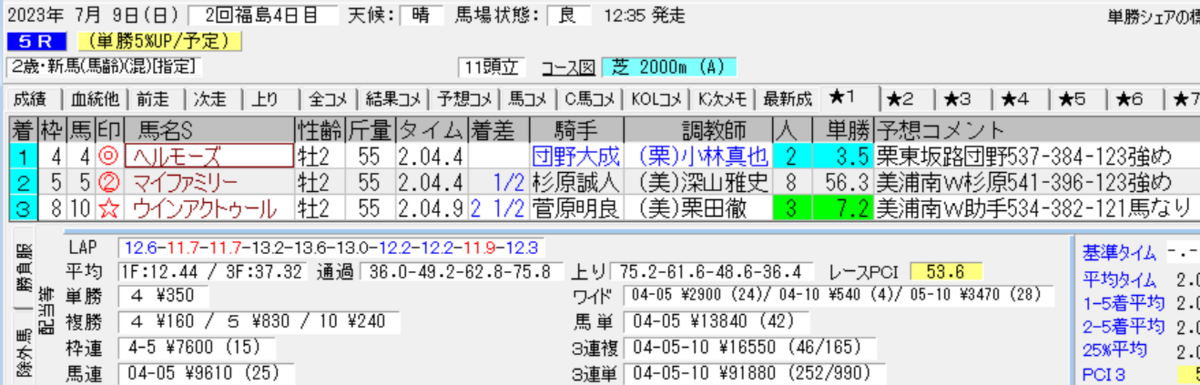The width and height of the screenshot is (1200, 385).
Task: Open the ★3 tab
Action: [958, 99]
